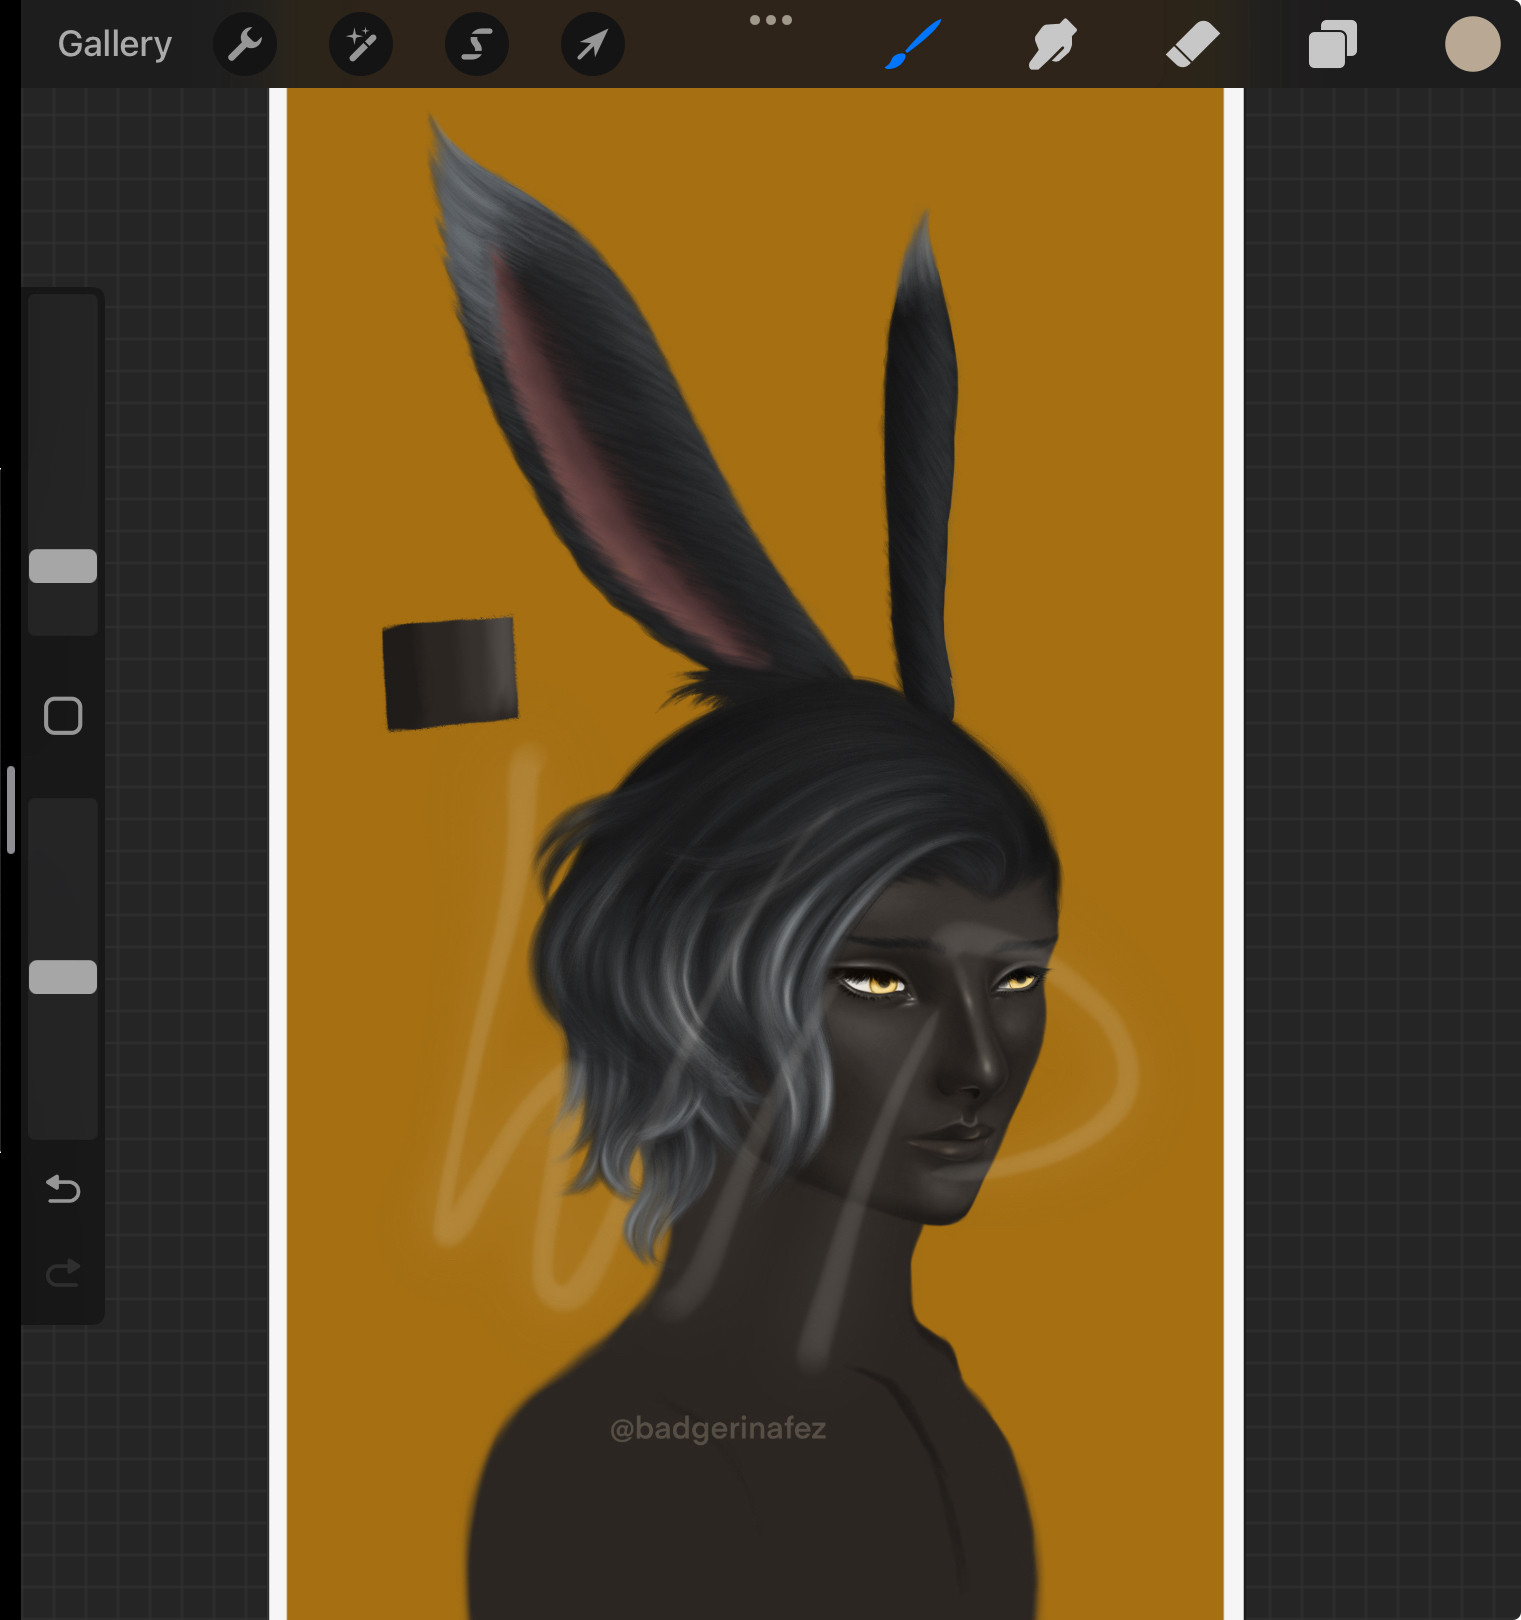The width and height of the screenshot is (1521, 1620).
Task: Tap the dark color swatch on the canvas
Action: (450, 673)
